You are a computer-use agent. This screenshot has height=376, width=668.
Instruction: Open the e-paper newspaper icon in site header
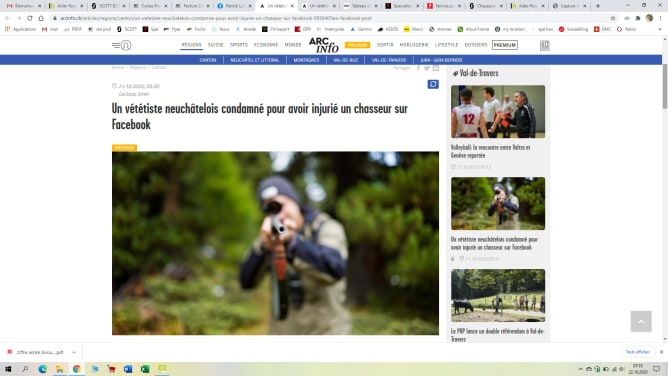coord(544,45)
